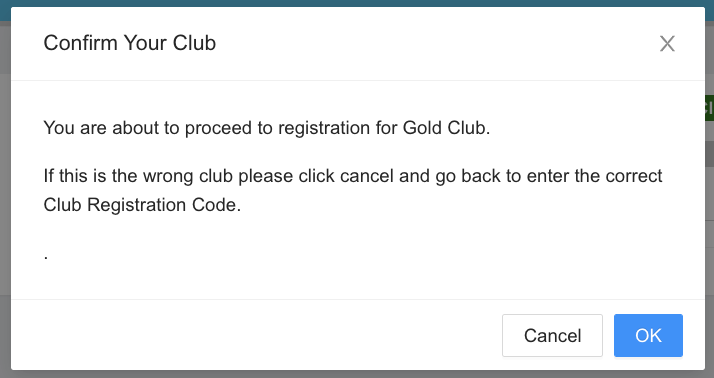Click the sentence about proceeding to registration
This screenshot has width=714, height=378.
[267, 128]
